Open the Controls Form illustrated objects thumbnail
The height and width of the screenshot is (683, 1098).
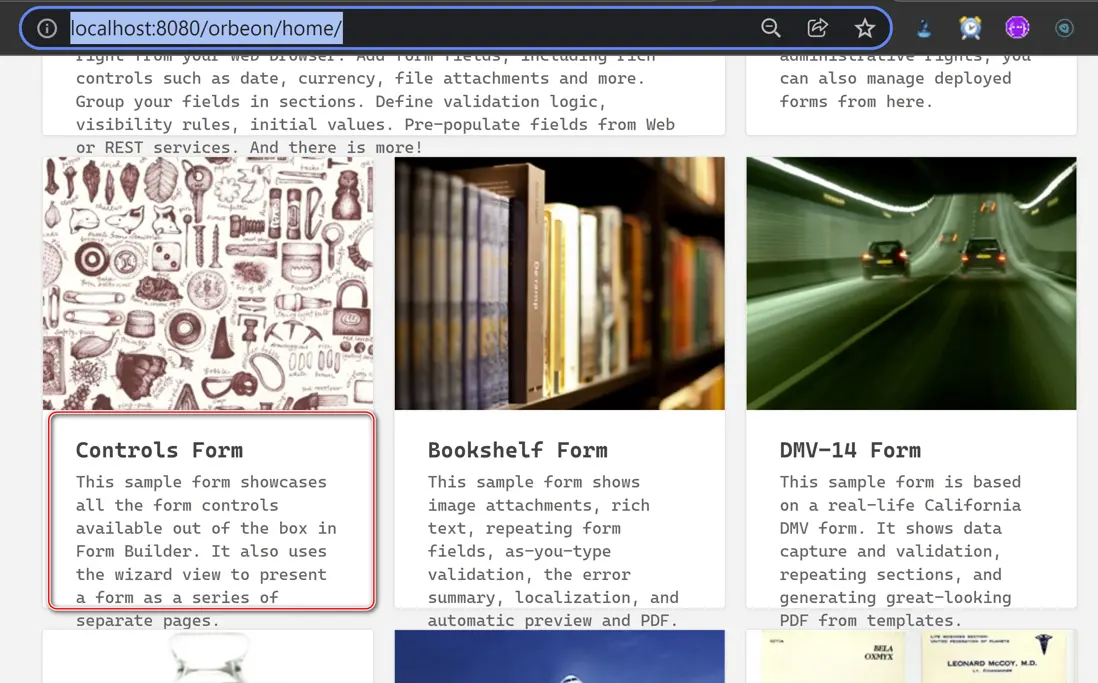pyautogui.click(x=208, y=283)
